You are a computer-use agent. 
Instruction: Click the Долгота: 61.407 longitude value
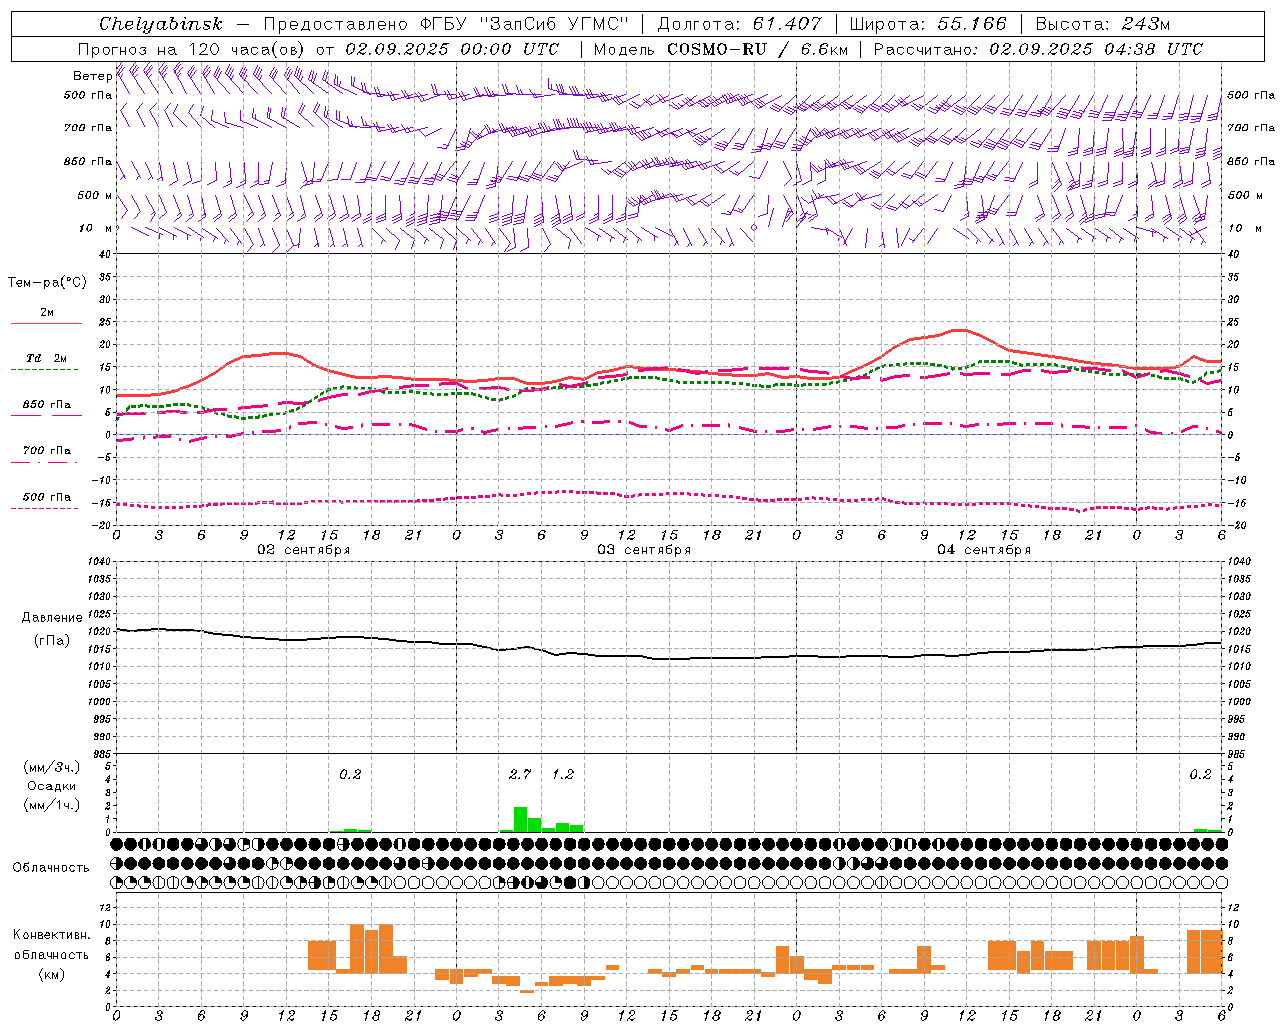coord(739,24)
